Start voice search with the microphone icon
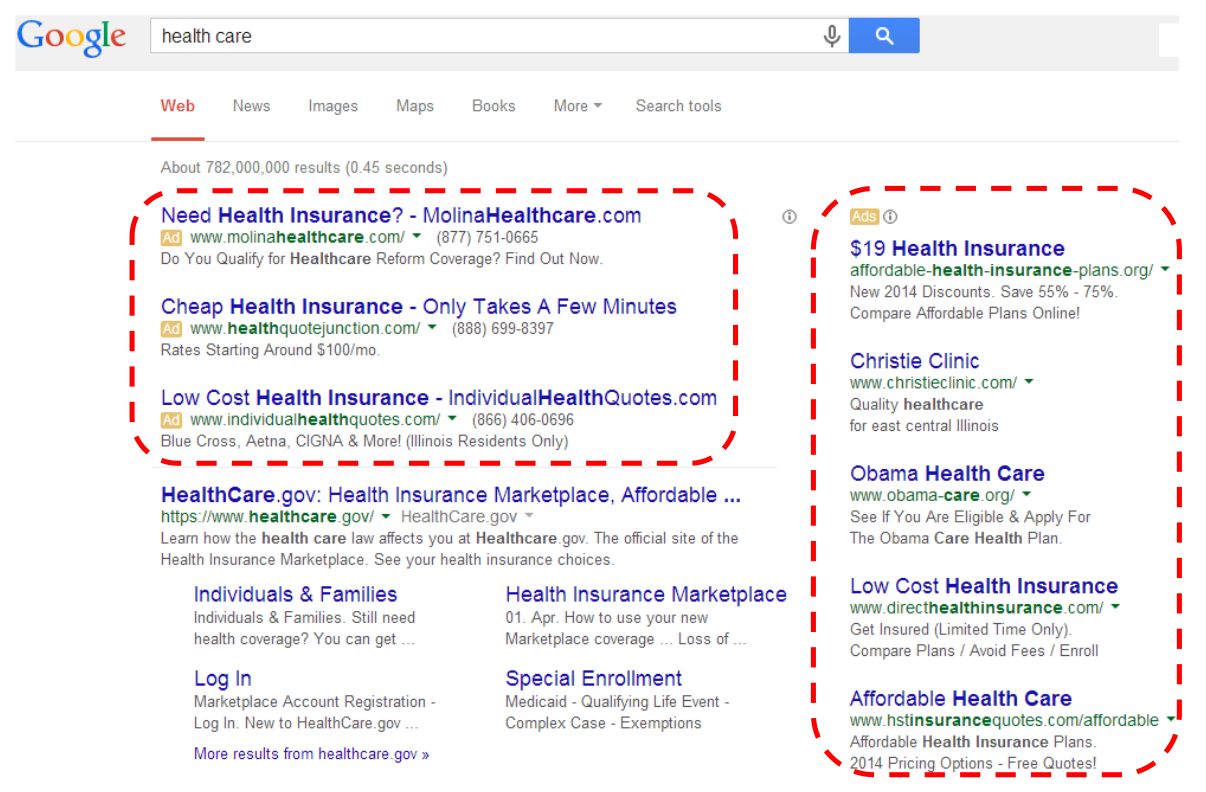The height and width of the screenshot is (792, 1206). click(x=831, y=37)
